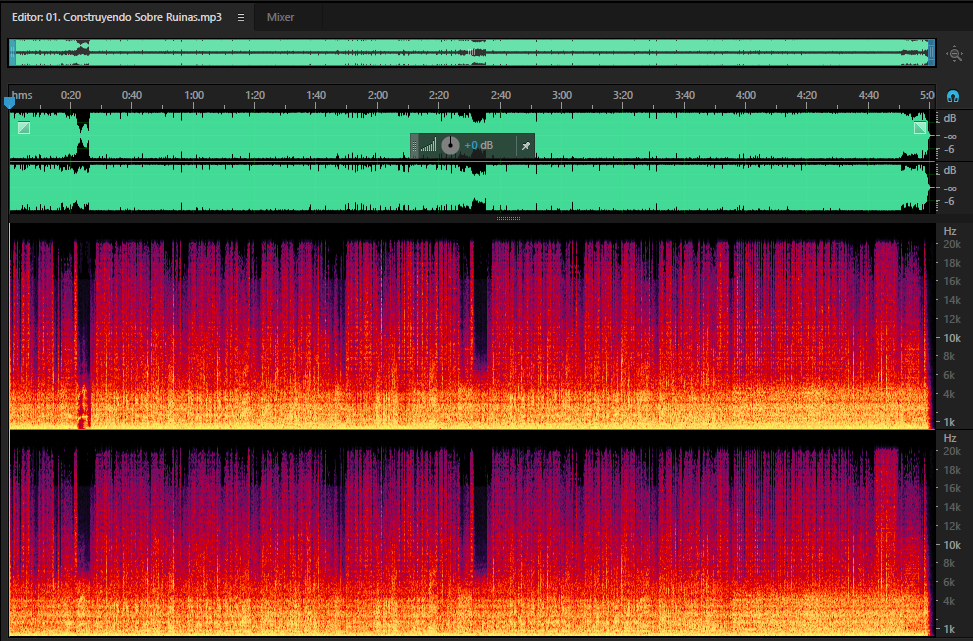The height and width of the screenshot is (641, 973).
Task: Open the Editor panel menu icon
Action: tap(241, 17)
